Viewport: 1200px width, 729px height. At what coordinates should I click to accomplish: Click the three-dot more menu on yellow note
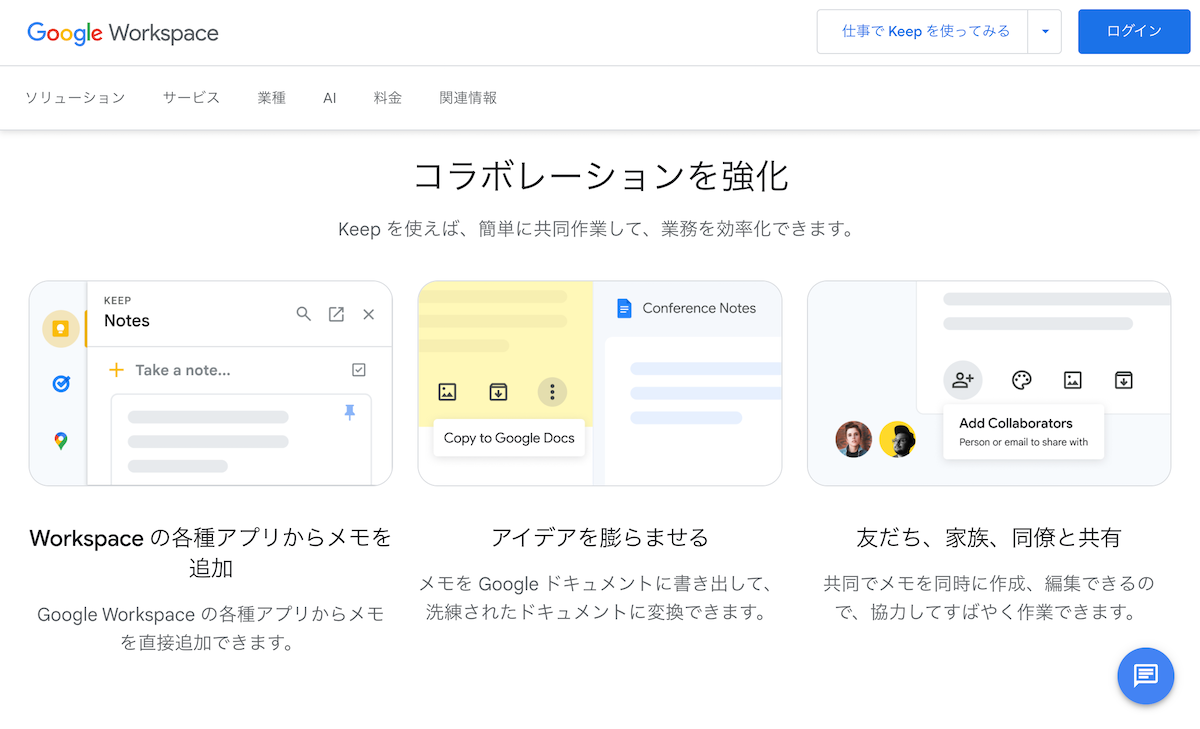552,392
